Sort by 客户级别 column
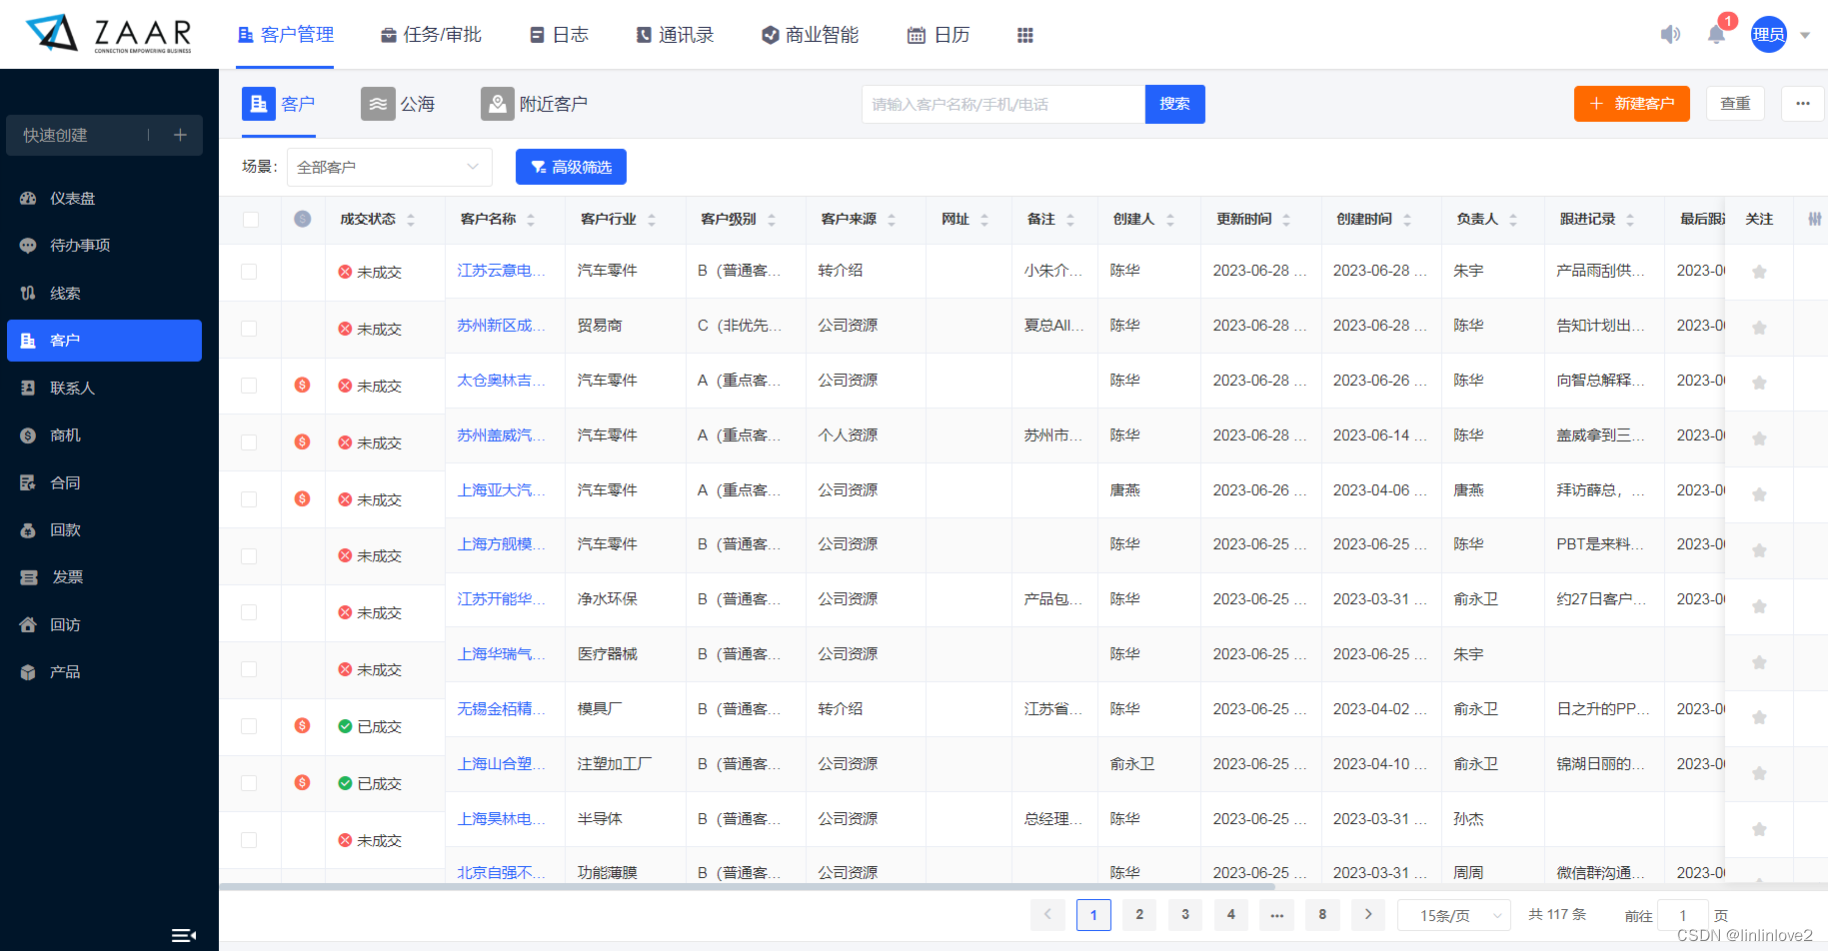1828x951 pixels. point(771,220)
